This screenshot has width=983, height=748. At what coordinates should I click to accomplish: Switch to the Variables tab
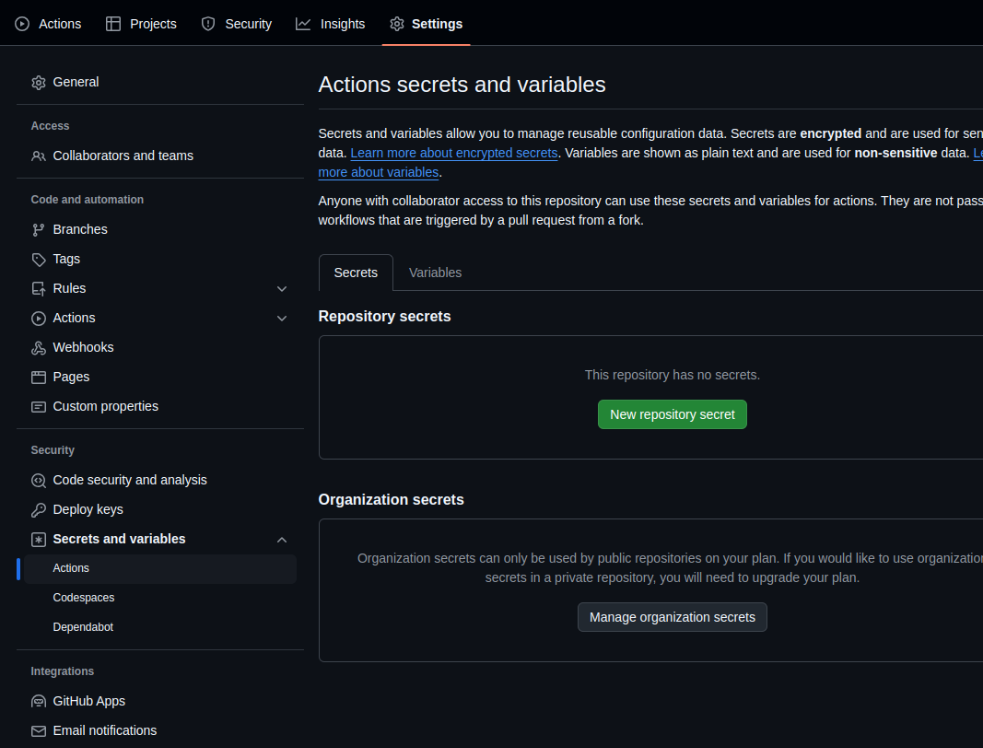point(435,273)
